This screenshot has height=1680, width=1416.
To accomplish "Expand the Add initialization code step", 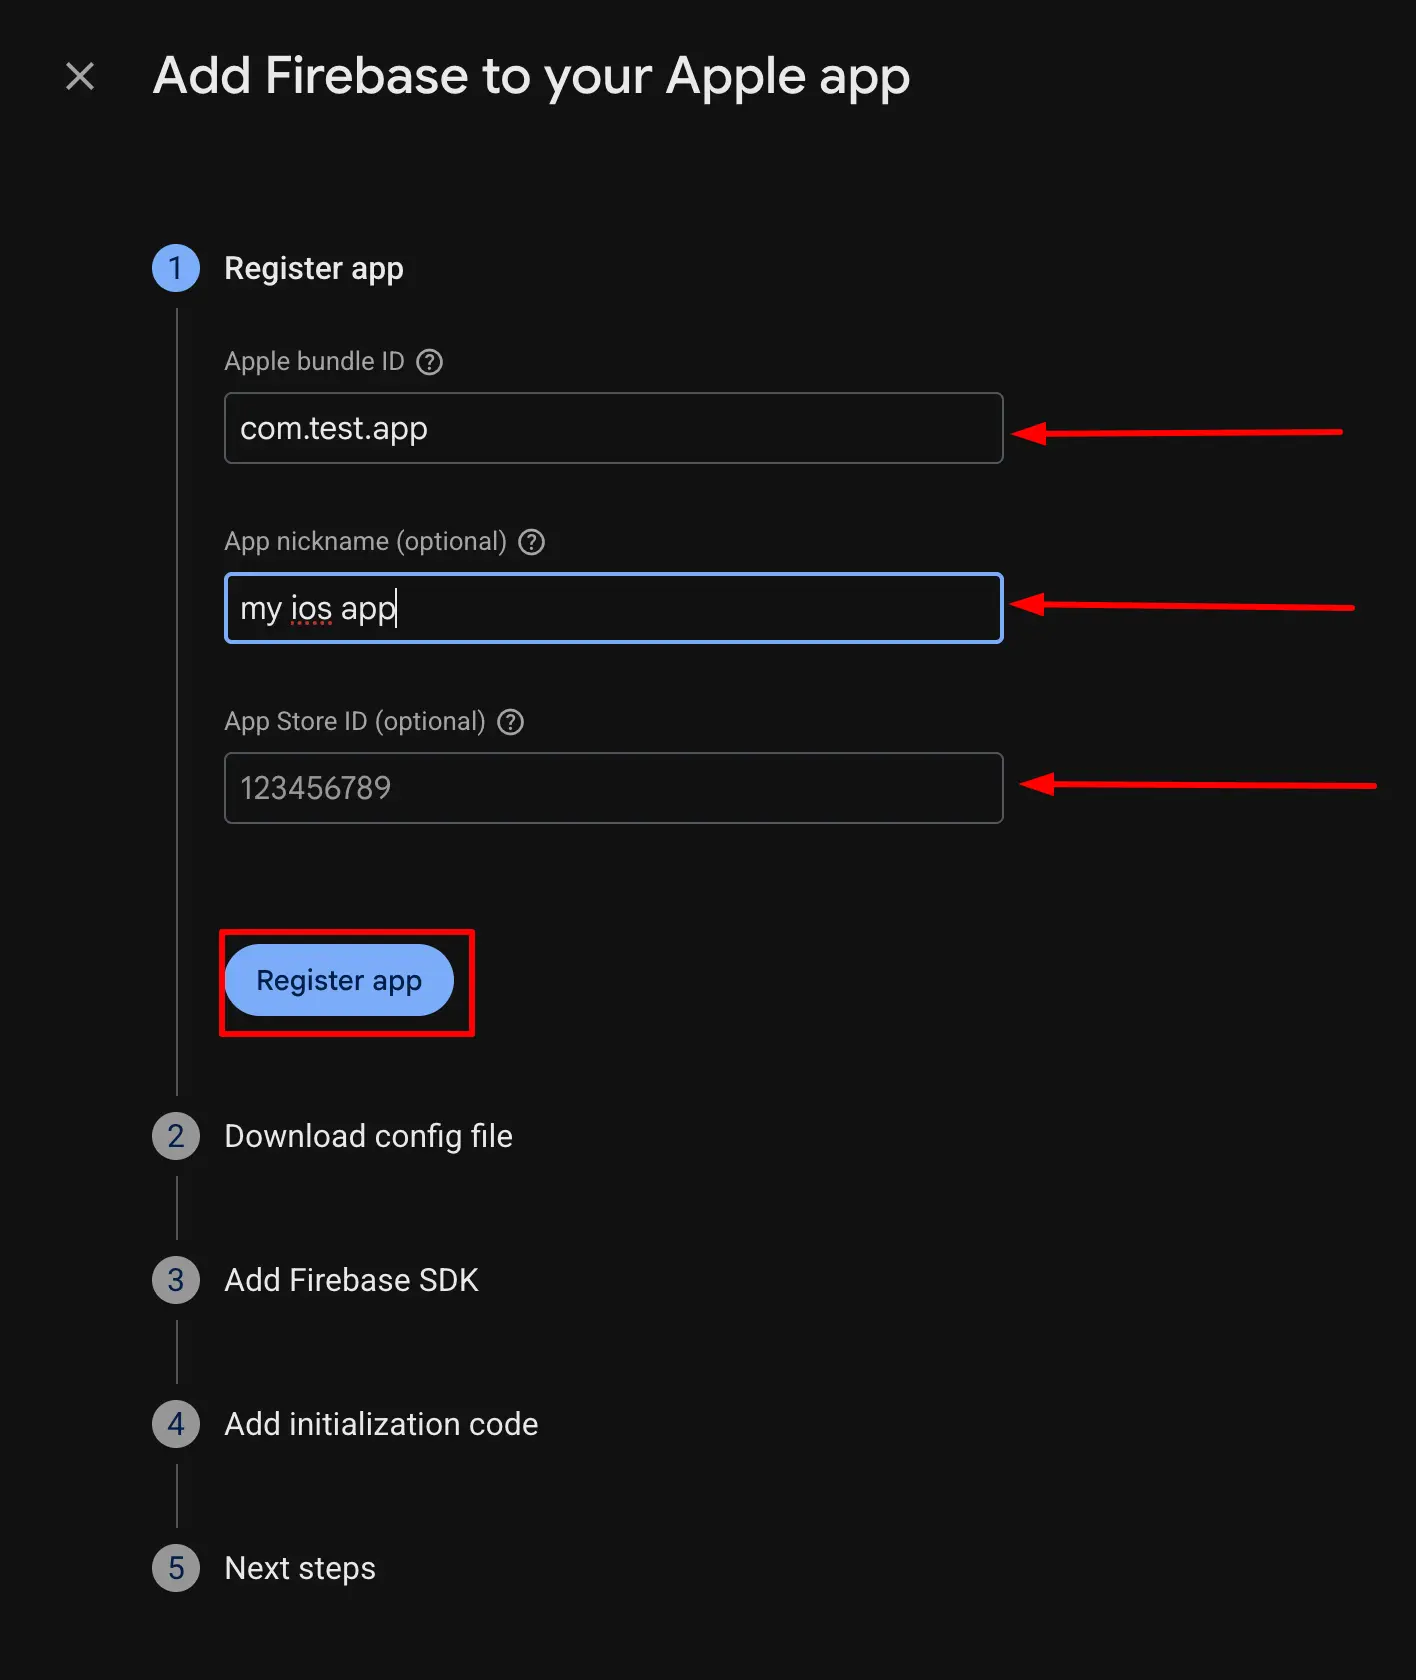I will [x=380, y=1424].
